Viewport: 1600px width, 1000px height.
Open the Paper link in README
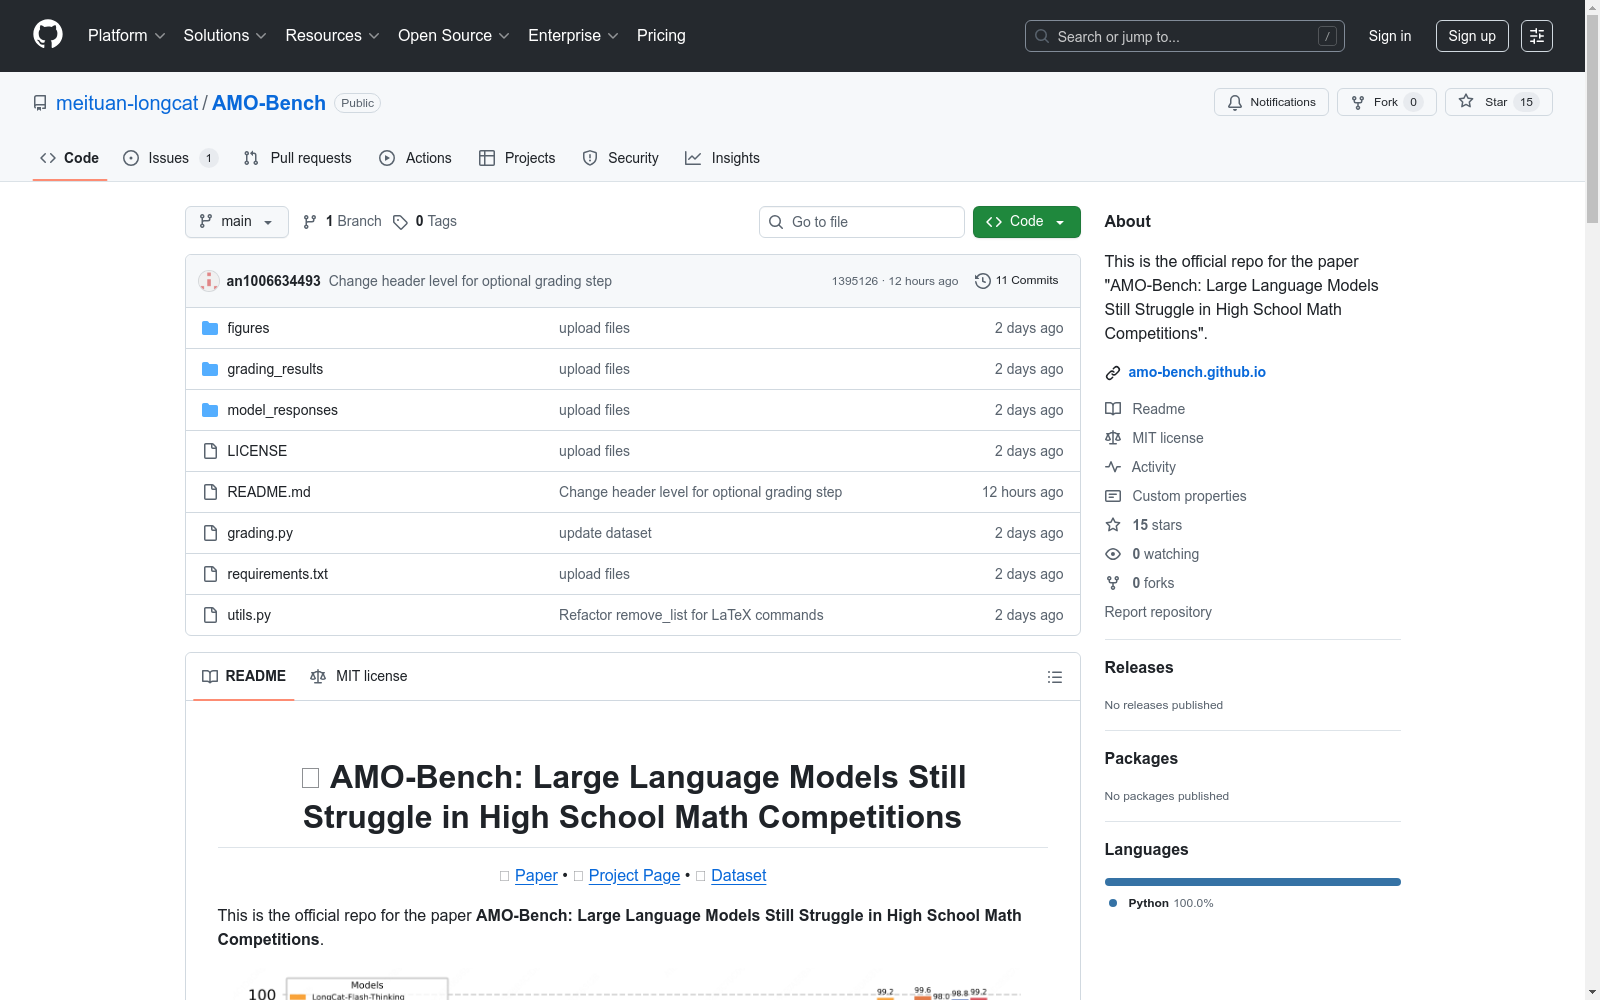point(536,876)
